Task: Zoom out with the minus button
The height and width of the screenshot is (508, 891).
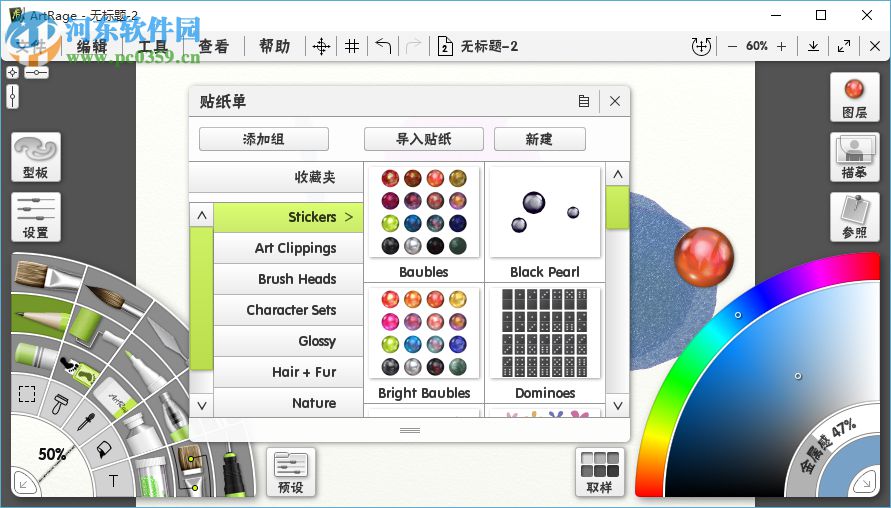Action: point(732,47)
